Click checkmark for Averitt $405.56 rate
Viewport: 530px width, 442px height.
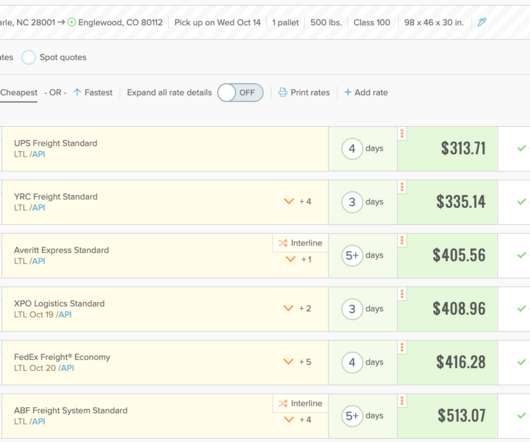tap(522, 255)
